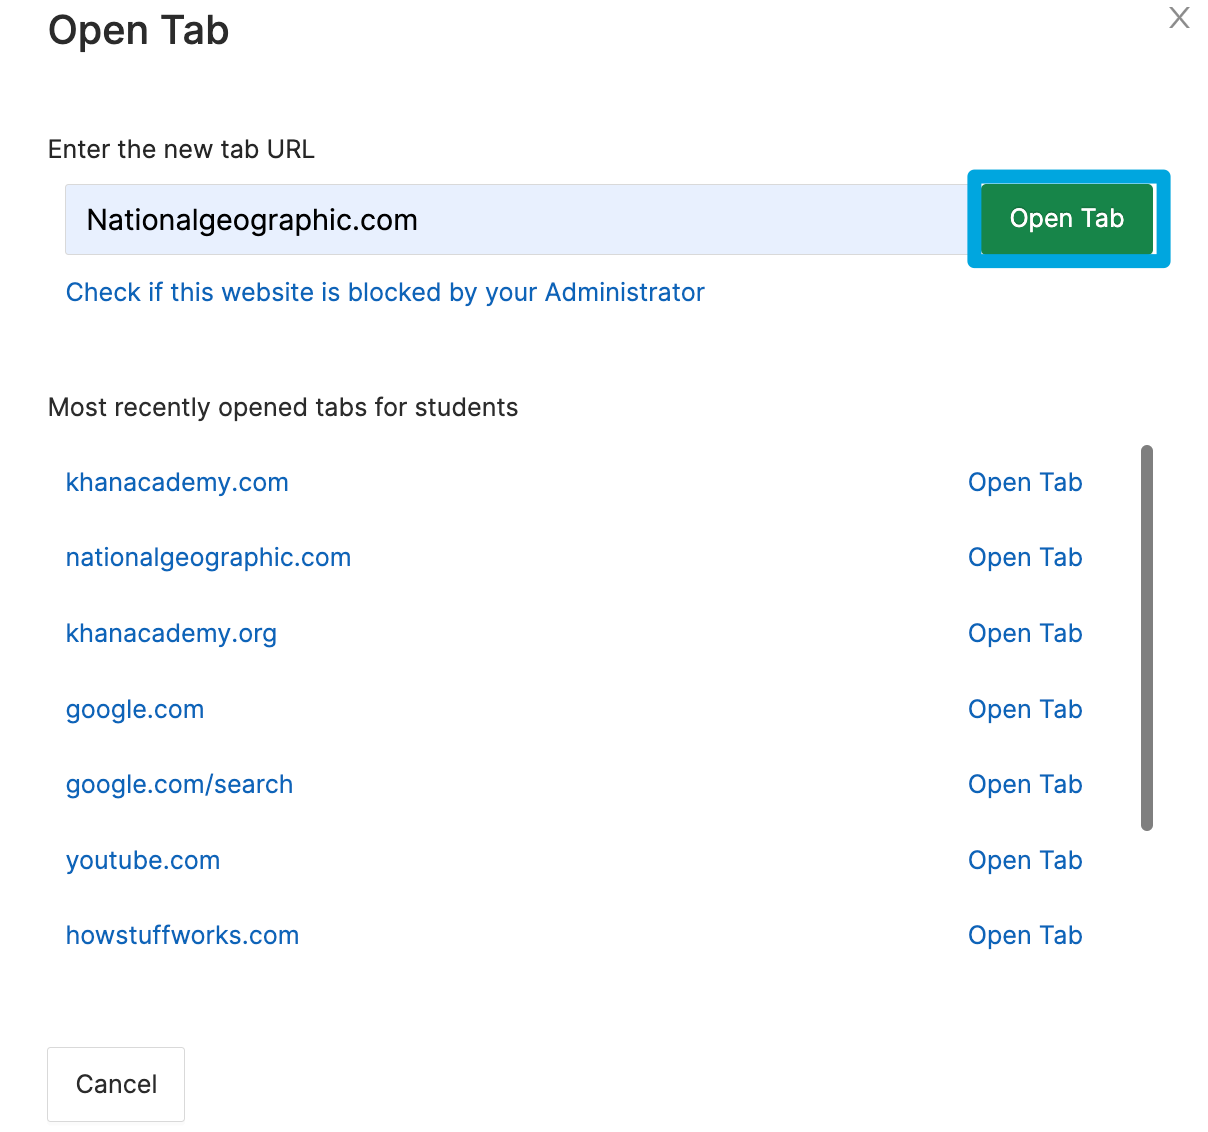This screenshot has width=1208, height=1132.
Task: Open khanacademy.org from recent tabs
Action: pyautogui.click(x=171, y=633)
